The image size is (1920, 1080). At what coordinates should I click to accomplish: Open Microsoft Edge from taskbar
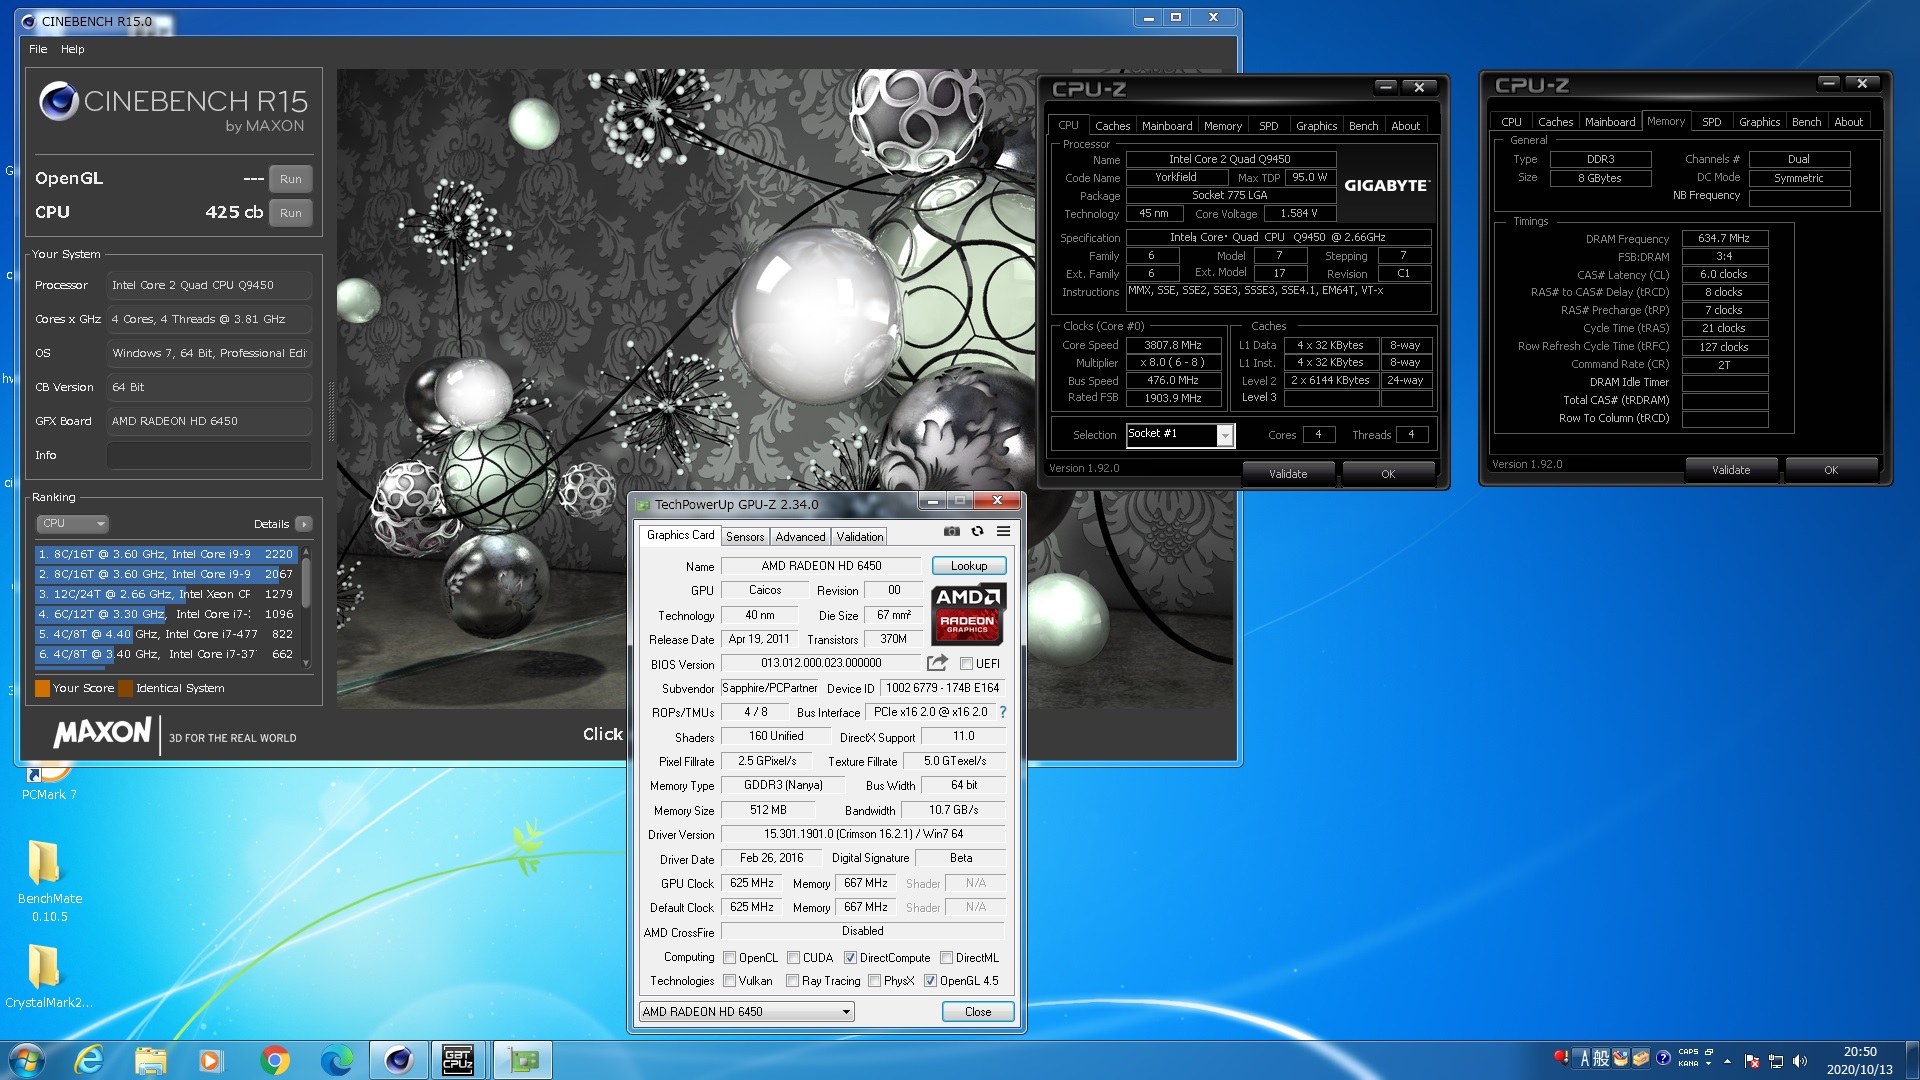(337, 1060)
